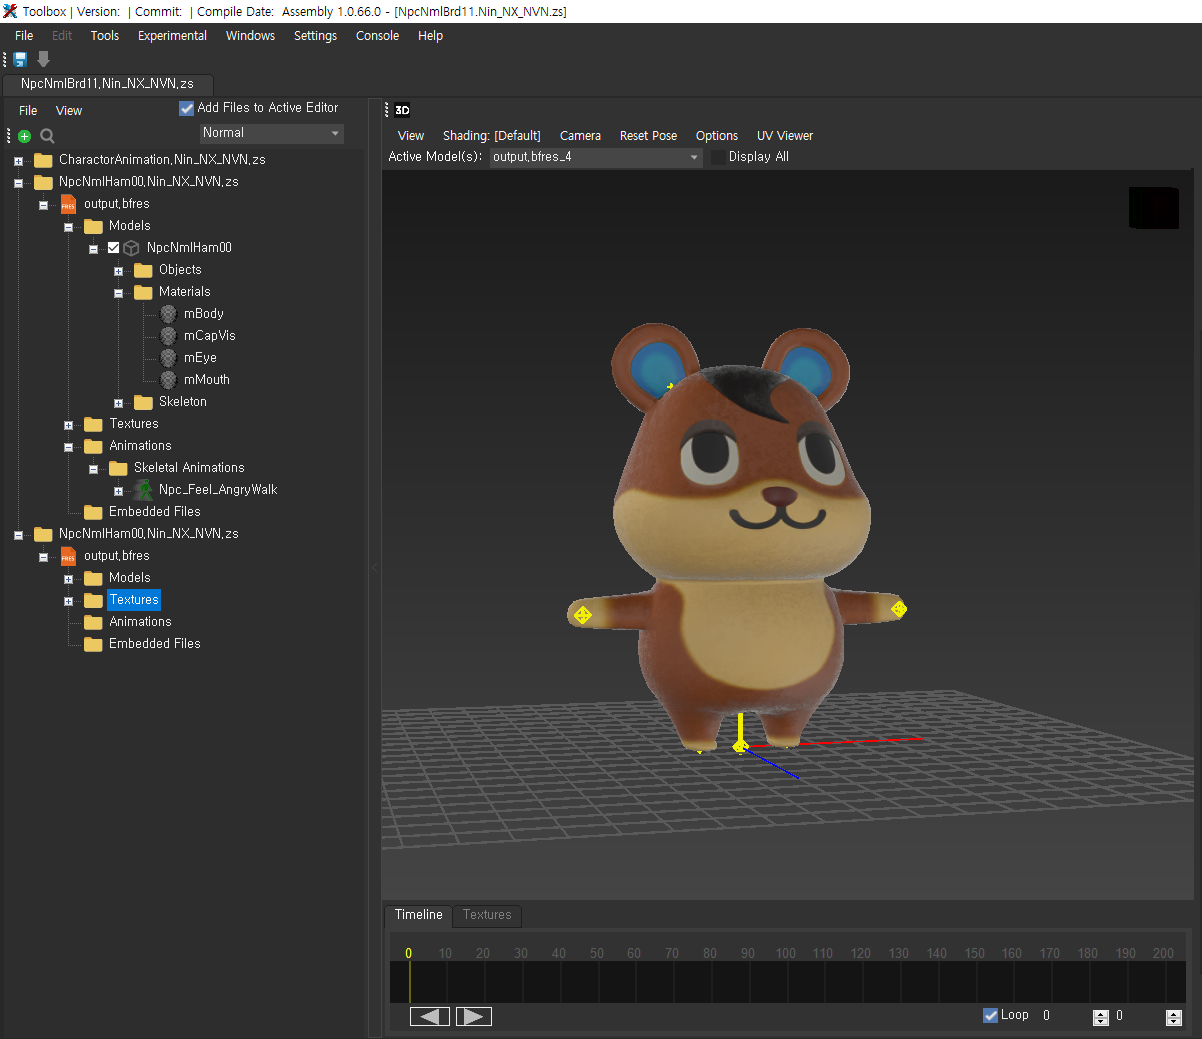This screenshot has width=1202, height=1039.
Task: Step the timeline back with the left arrow
Action: (430, 1016)
